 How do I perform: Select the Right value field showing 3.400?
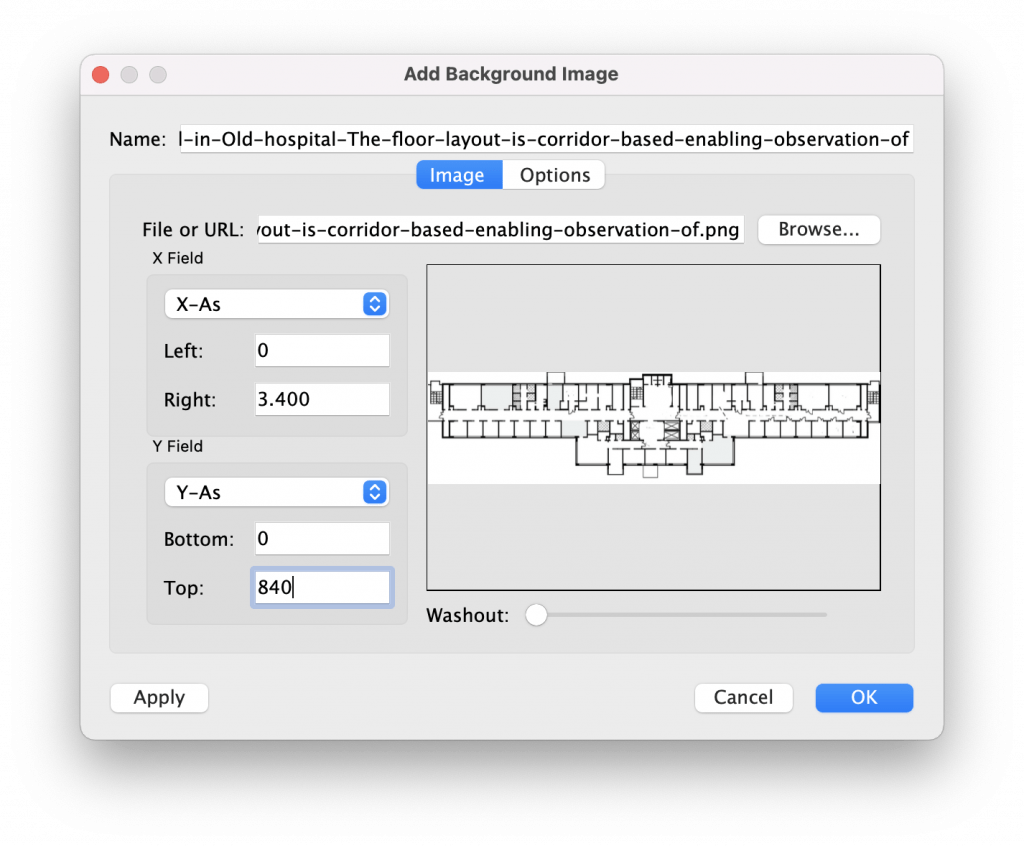[x=321, y=399]
